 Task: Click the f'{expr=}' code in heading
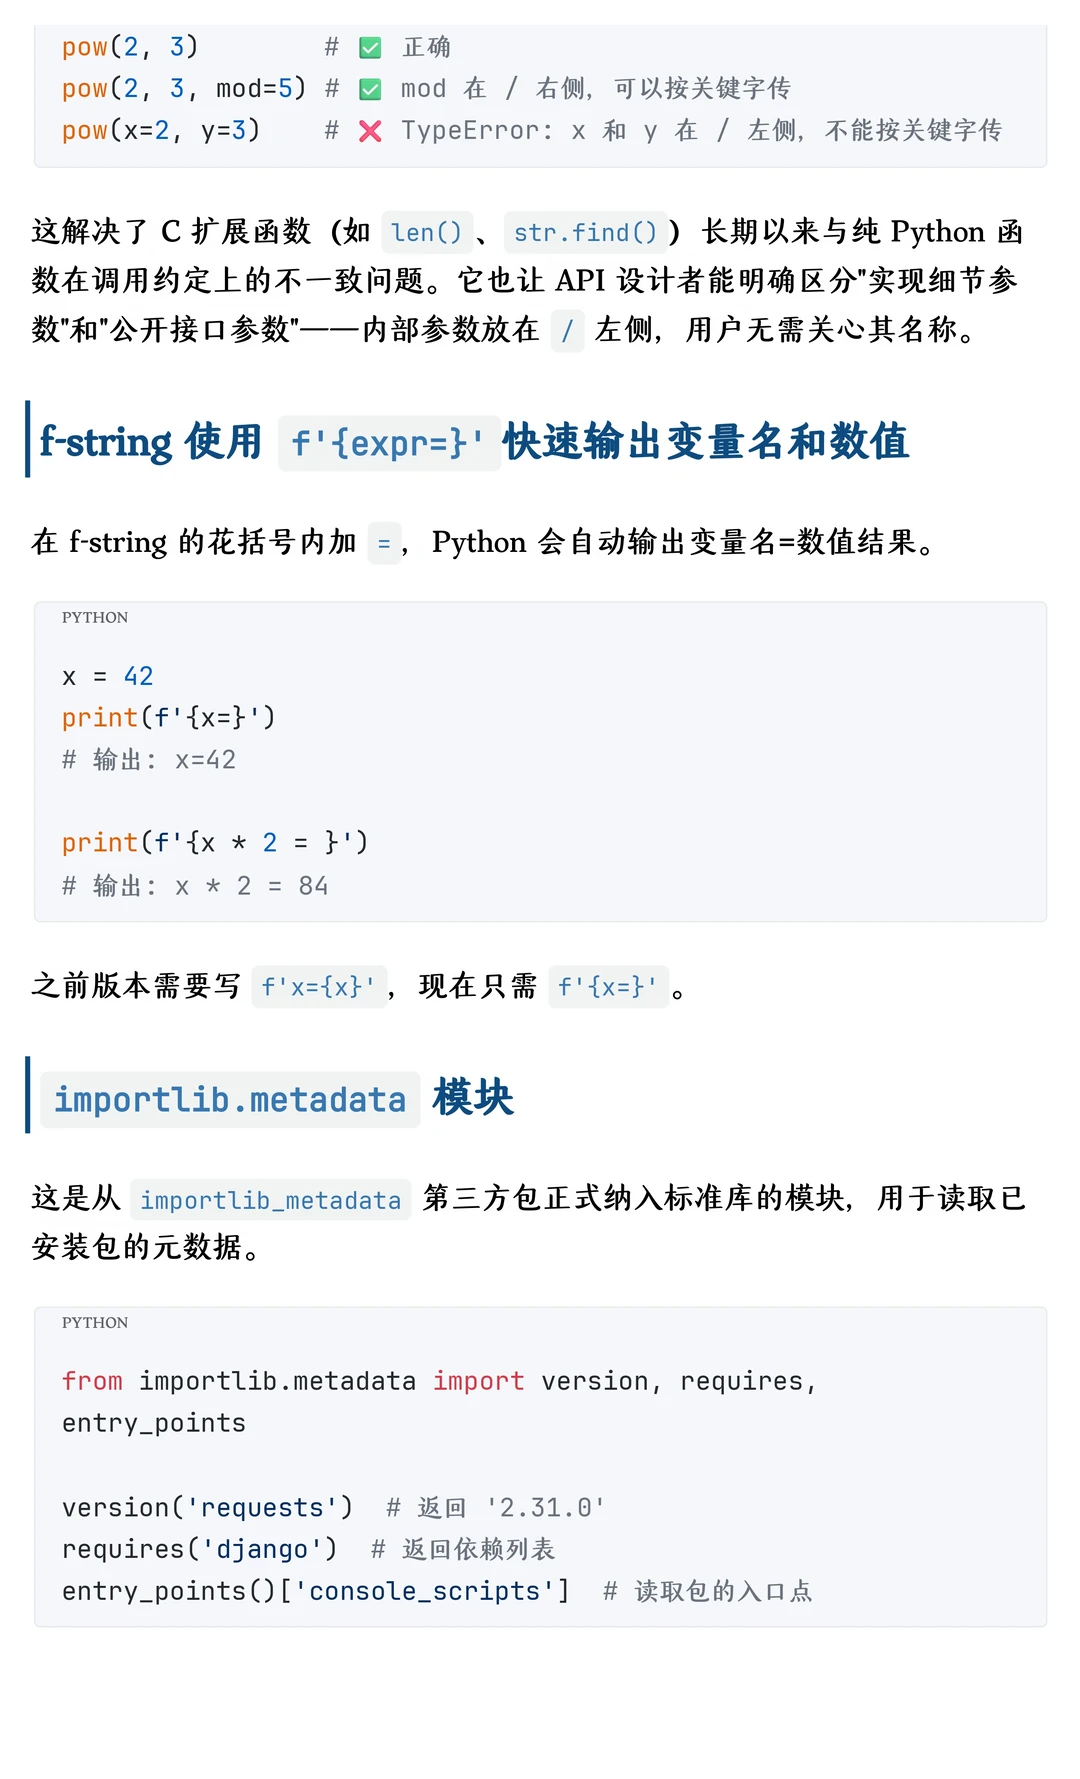coord(389,443)
